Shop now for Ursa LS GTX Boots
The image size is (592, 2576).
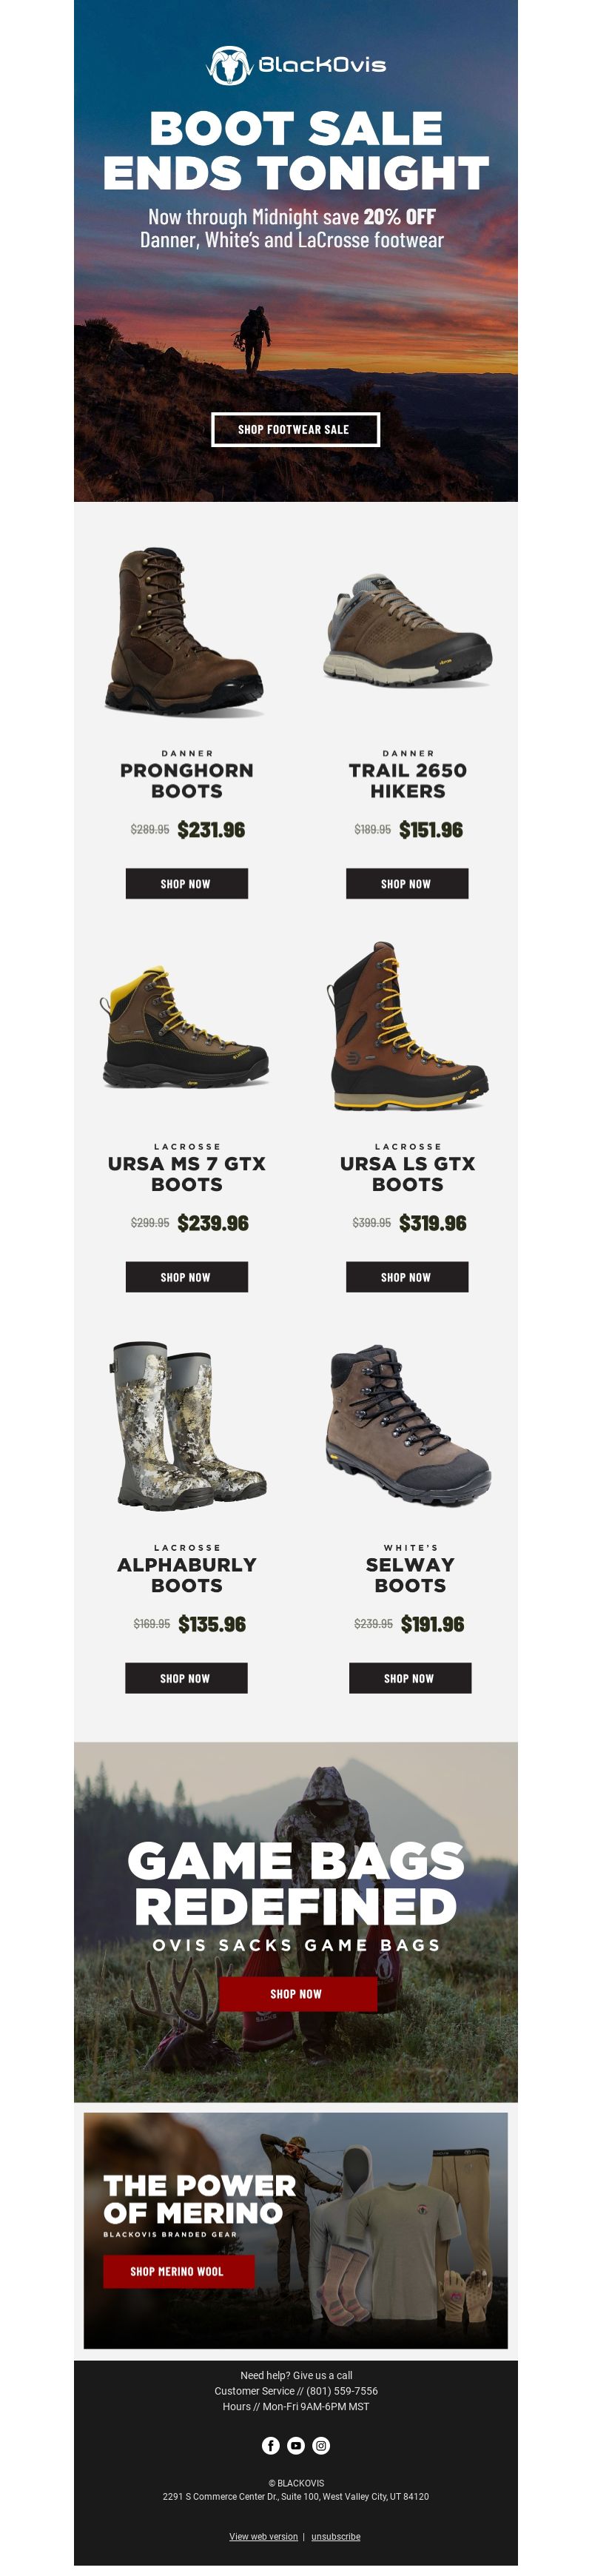click(407, 1277)
